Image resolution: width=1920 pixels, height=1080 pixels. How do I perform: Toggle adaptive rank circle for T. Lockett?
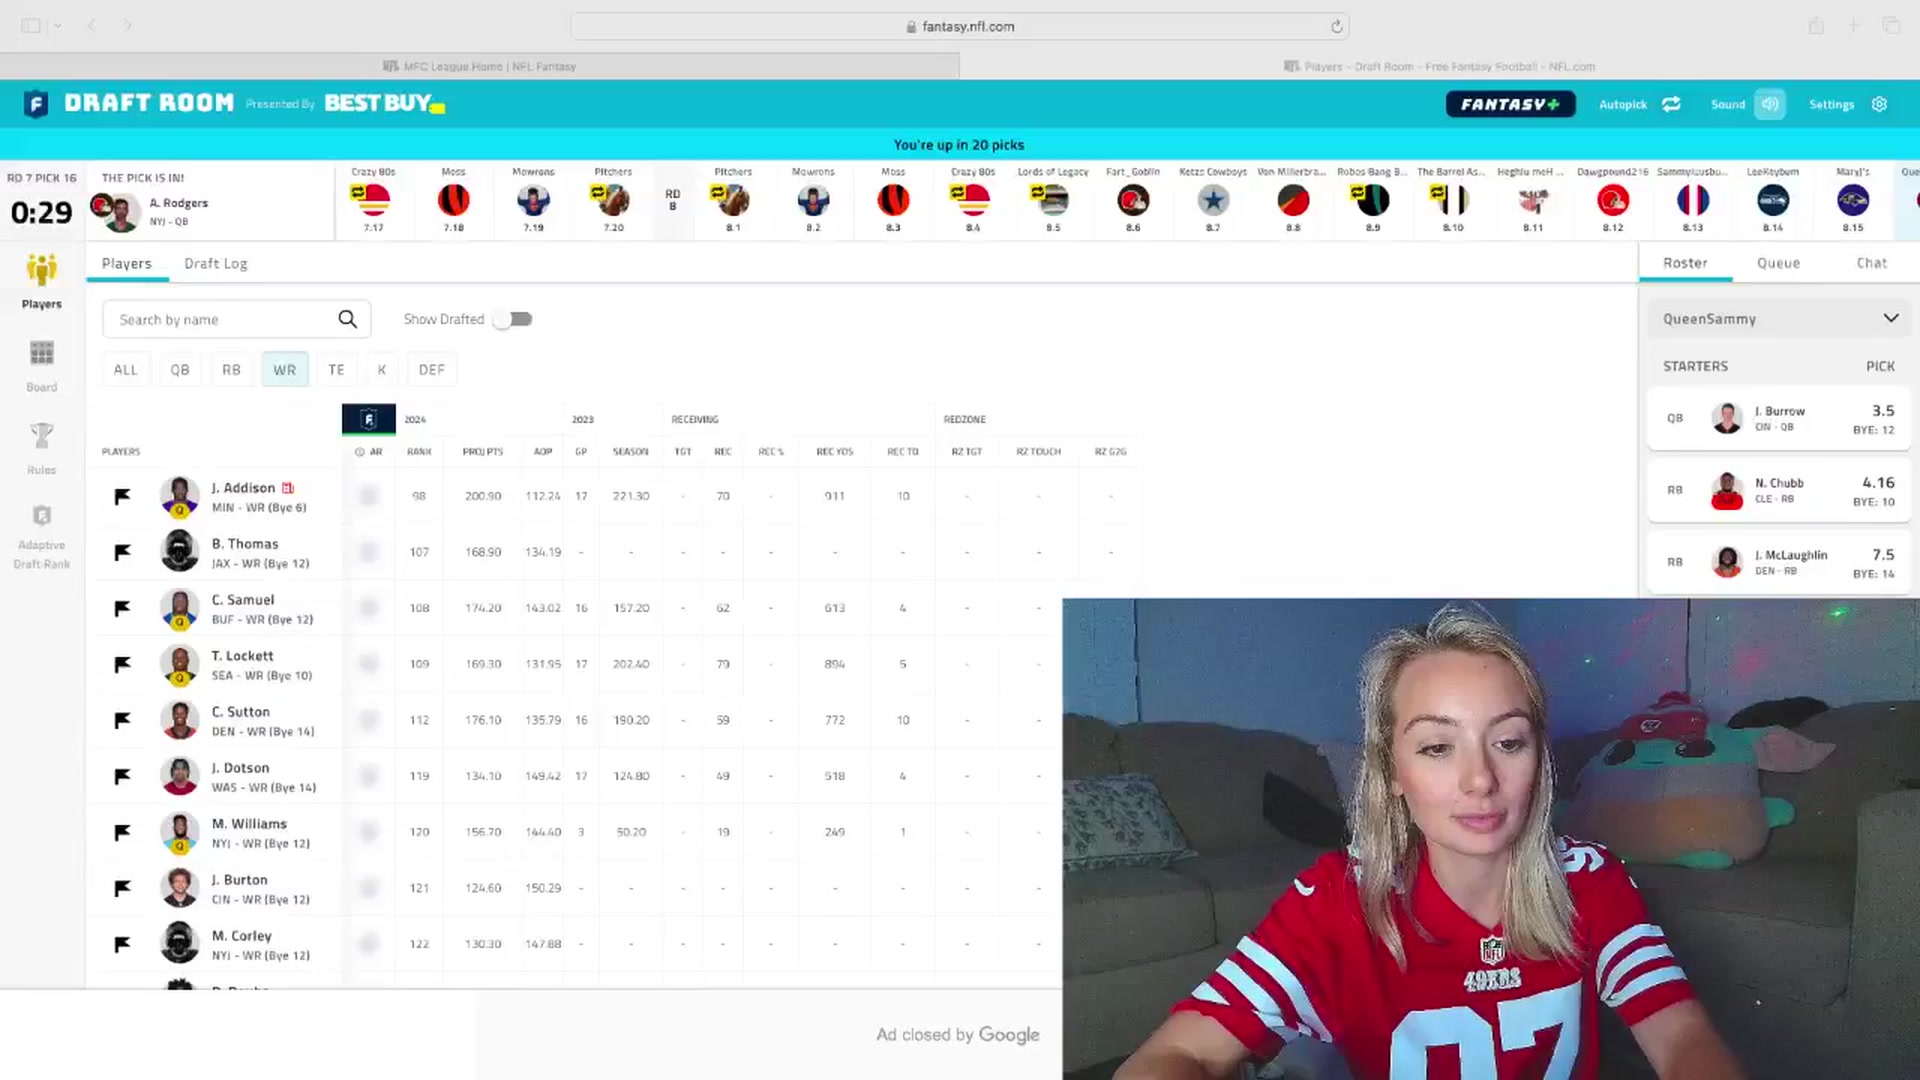368,664
